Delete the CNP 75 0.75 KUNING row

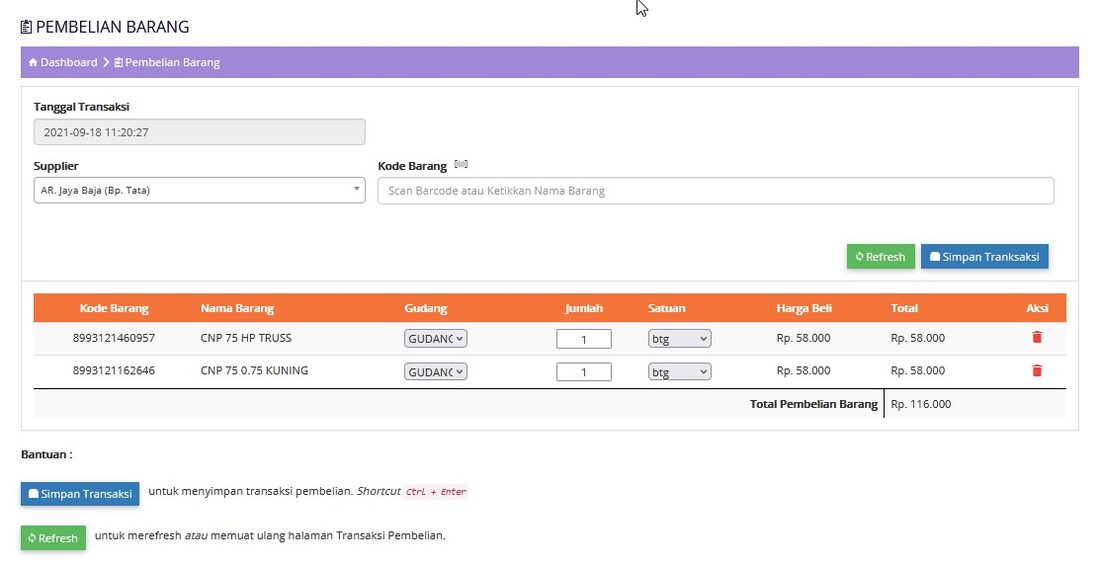point(1036,370)
